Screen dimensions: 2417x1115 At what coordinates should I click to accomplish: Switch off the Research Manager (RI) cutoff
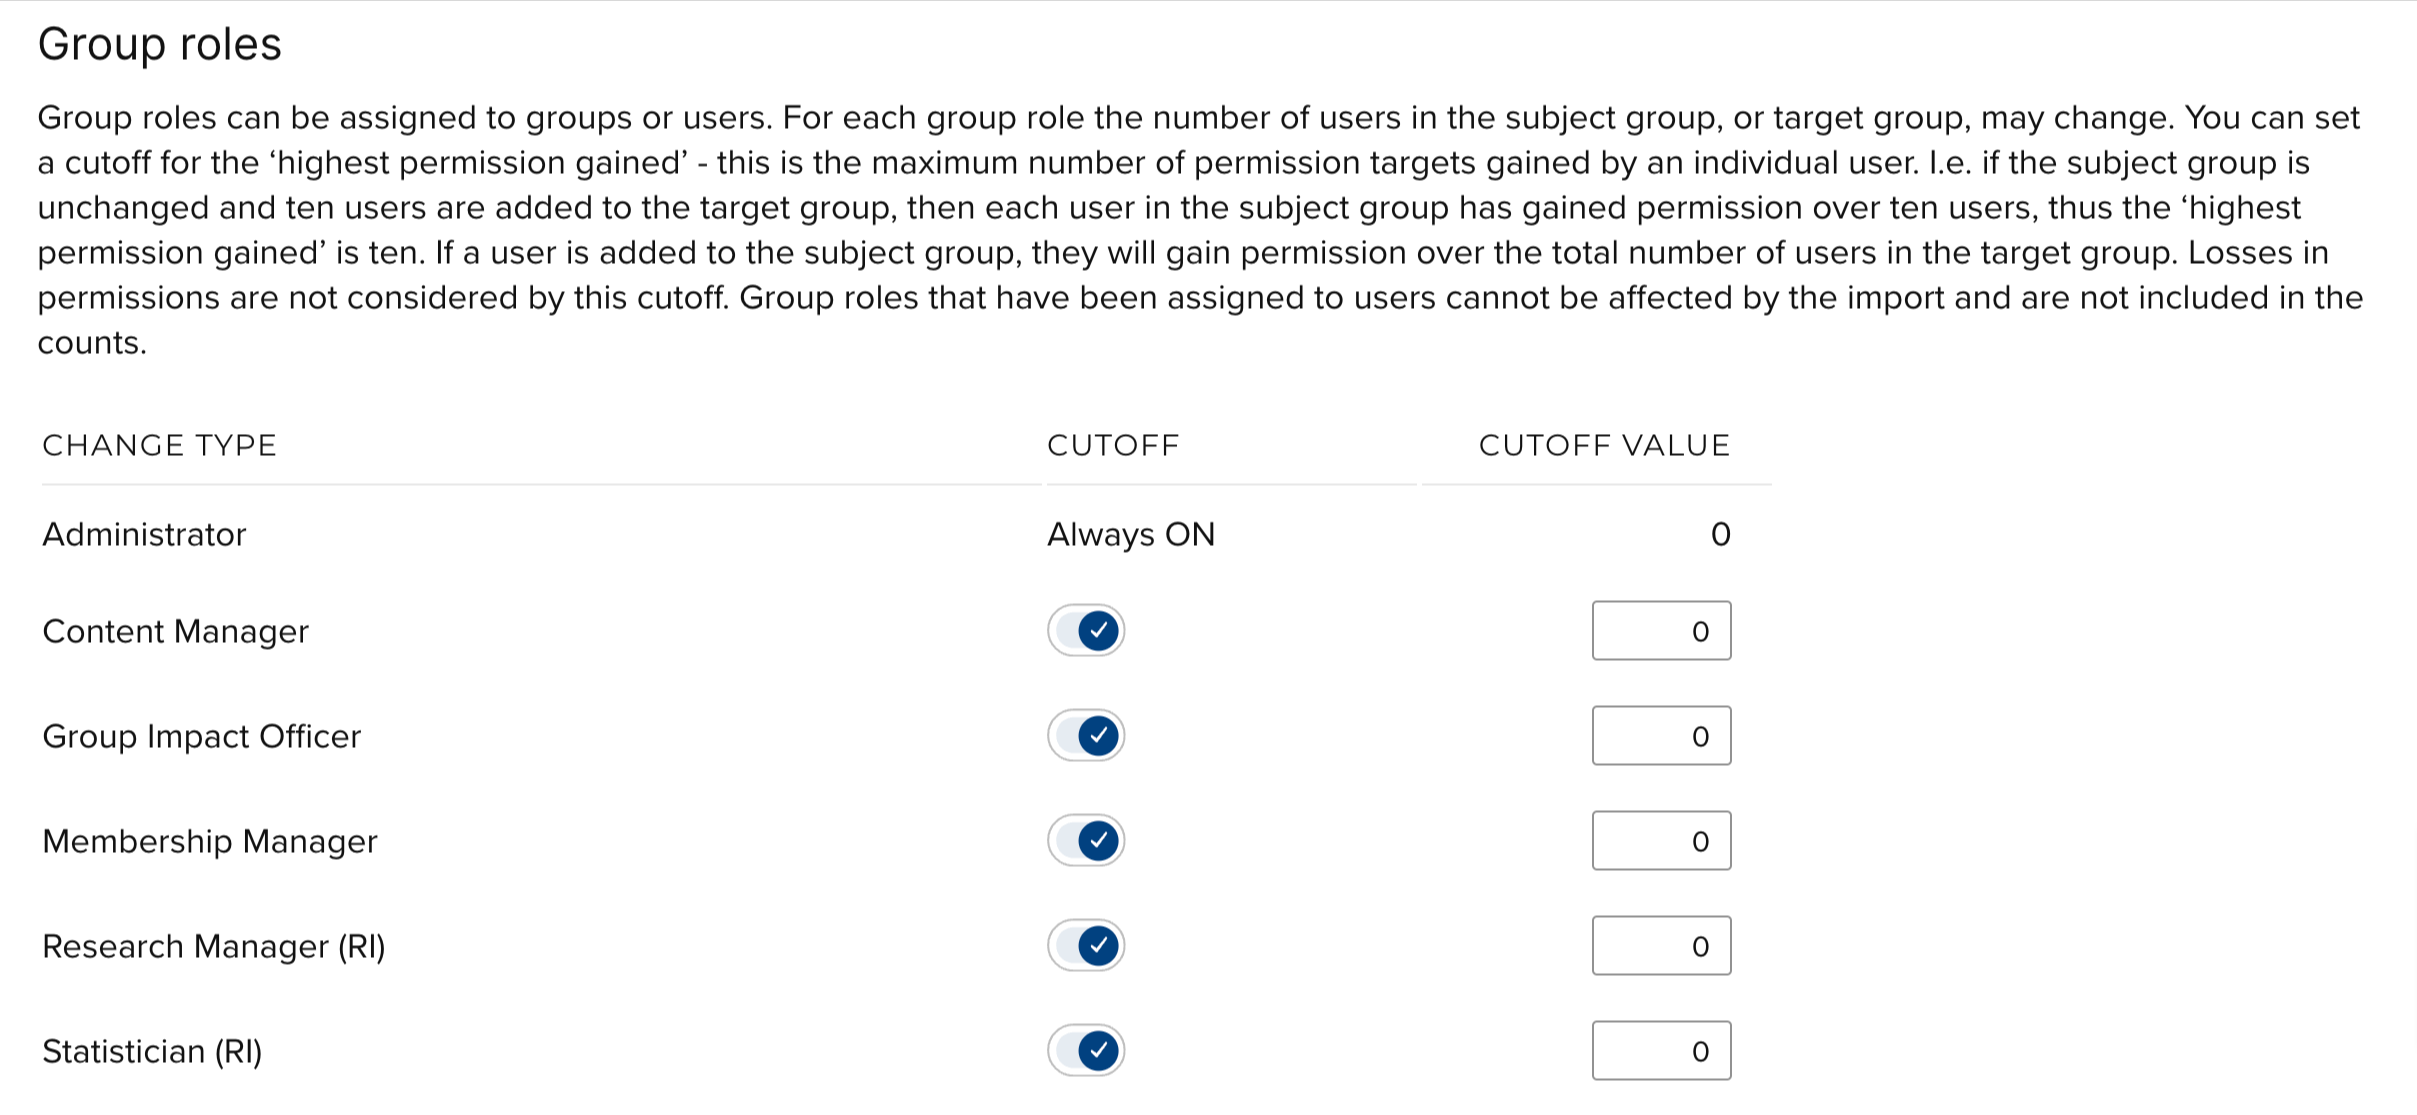1086,946
